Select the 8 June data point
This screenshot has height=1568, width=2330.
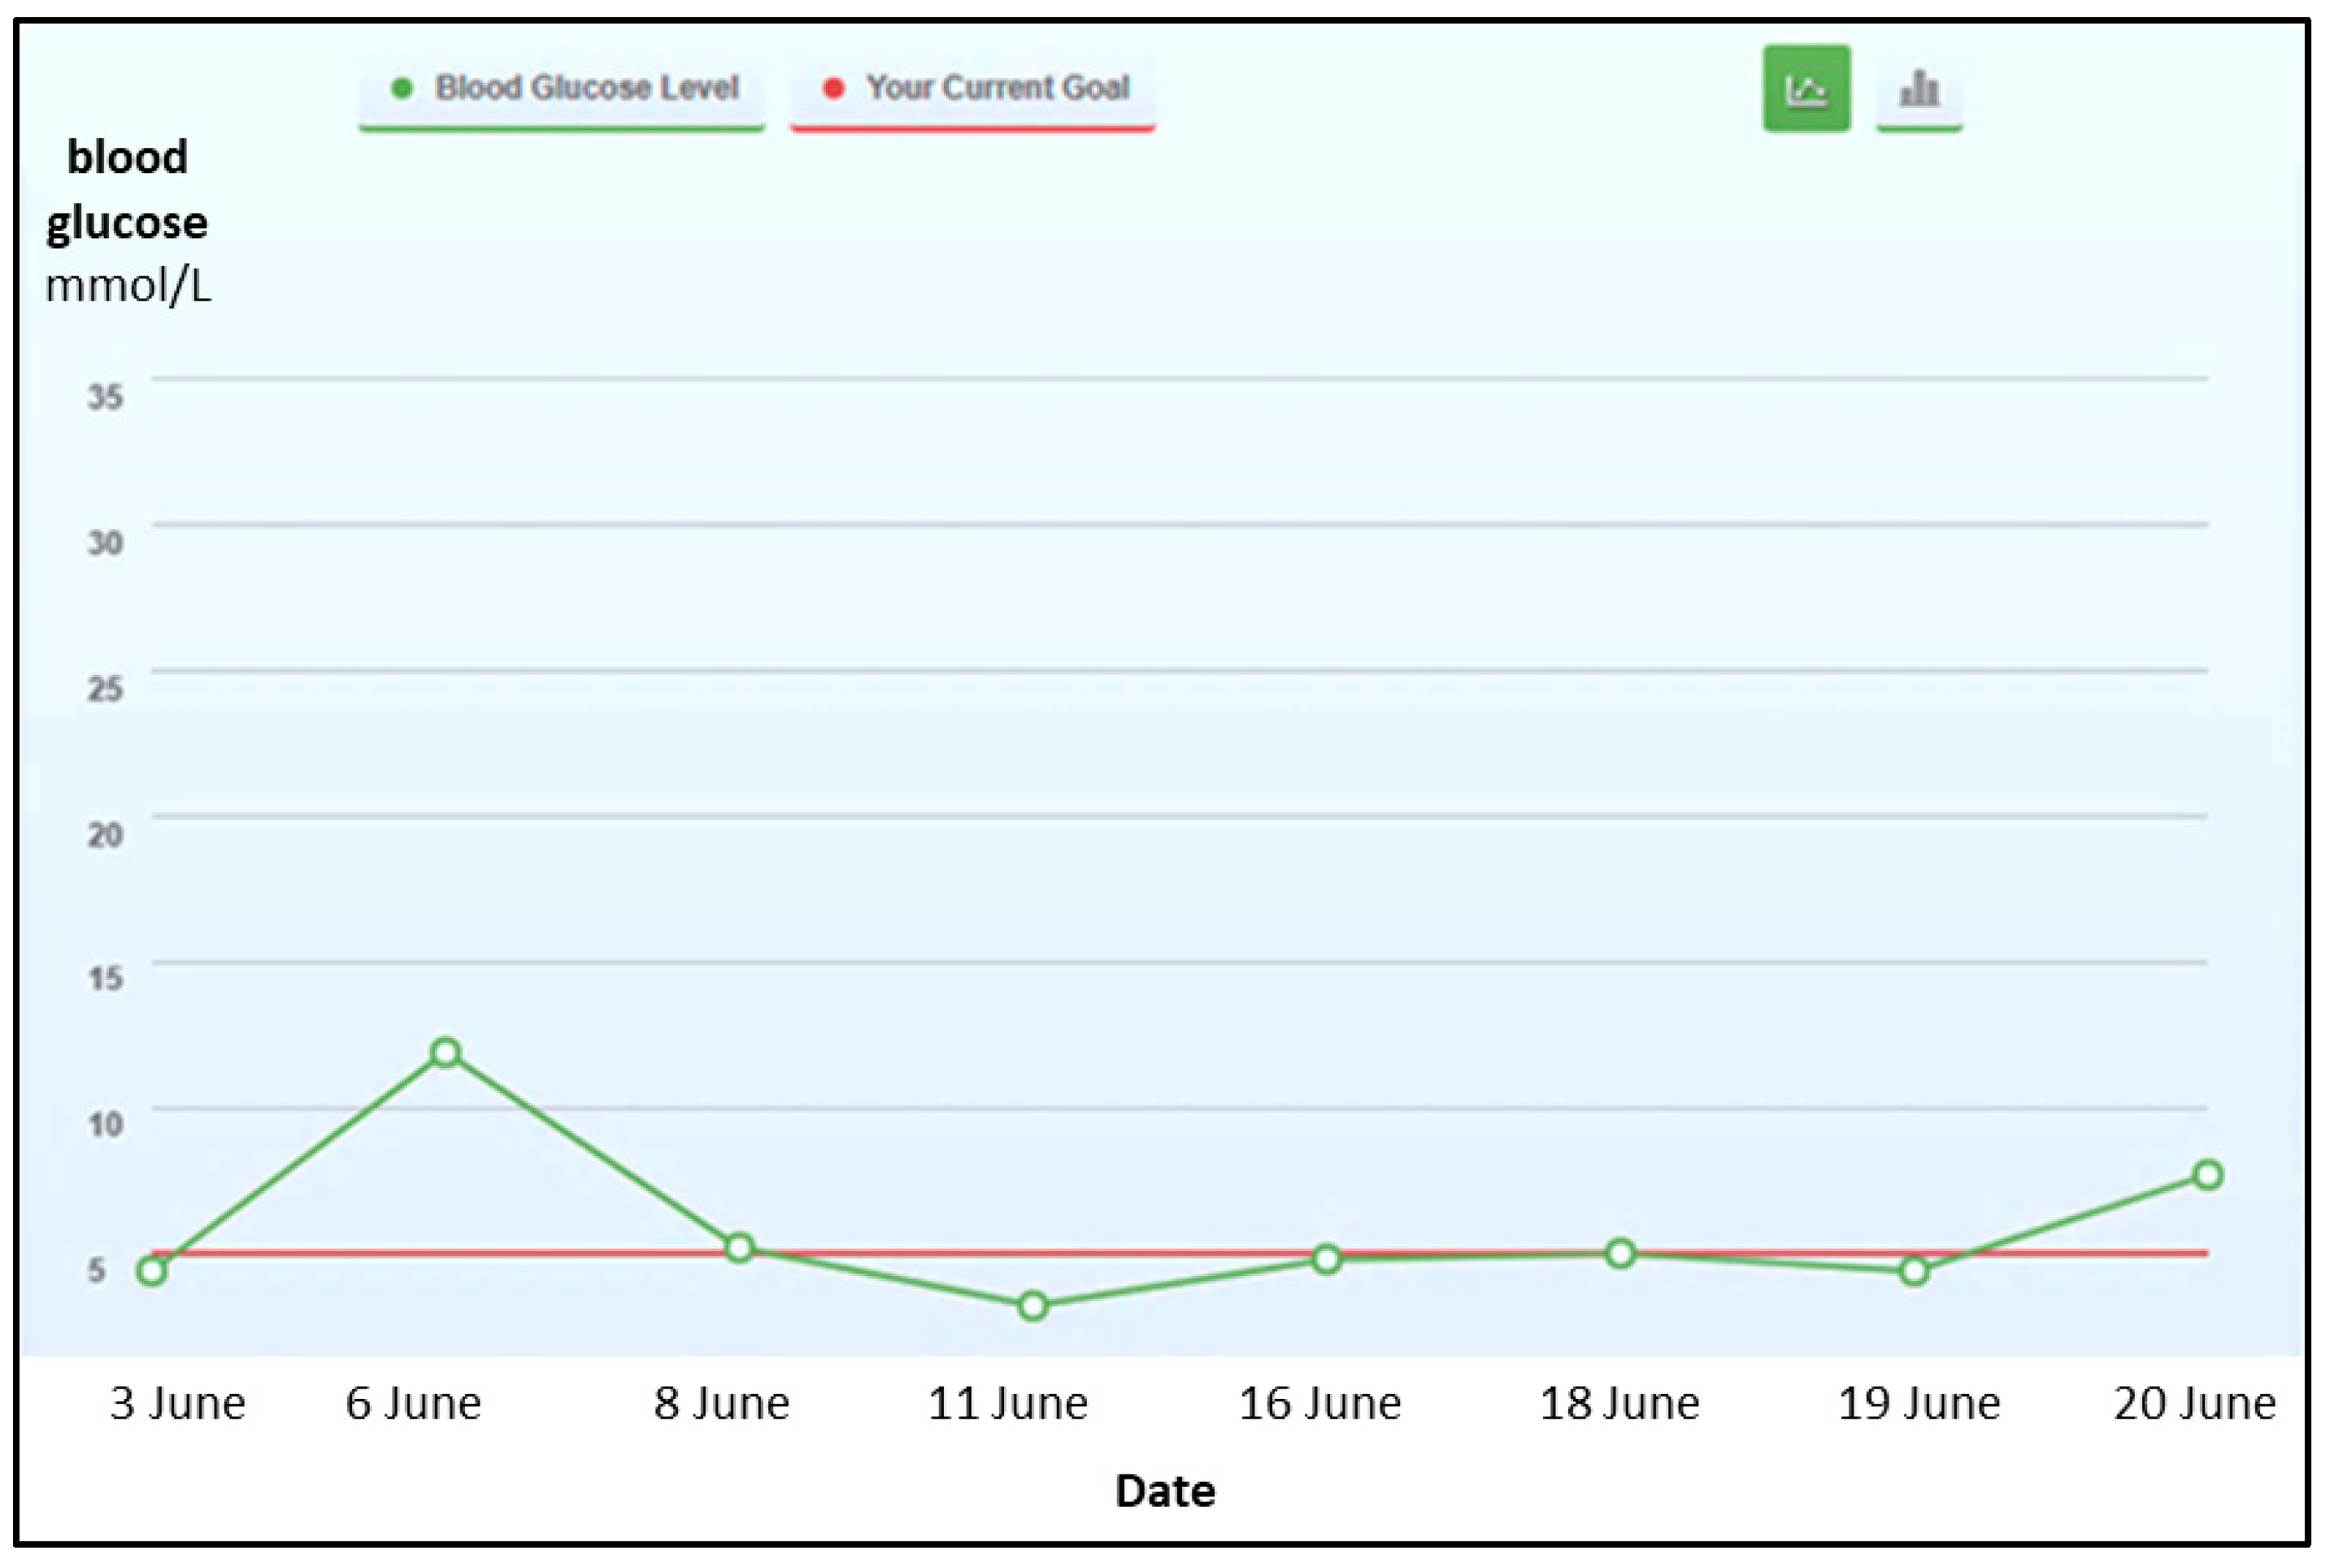tap(739, 1248)
